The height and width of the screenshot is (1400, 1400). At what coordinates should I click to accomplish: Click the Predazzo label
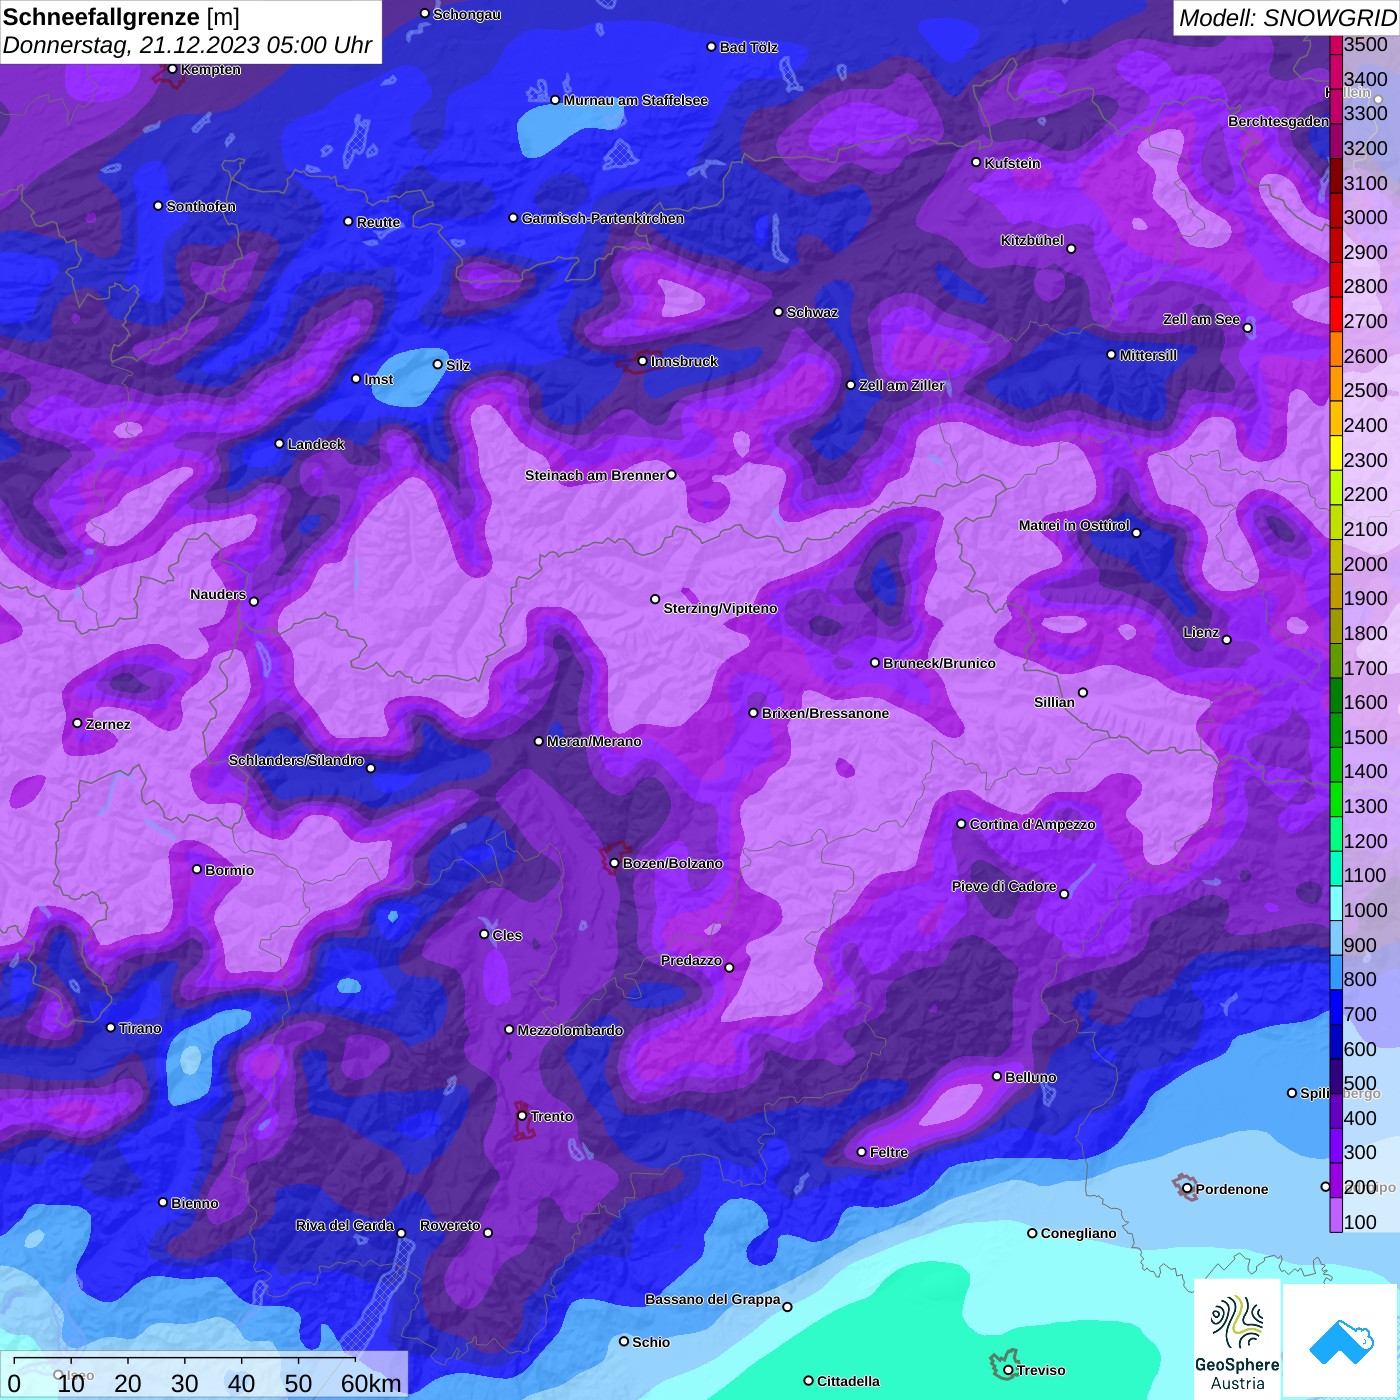point(691,960)
